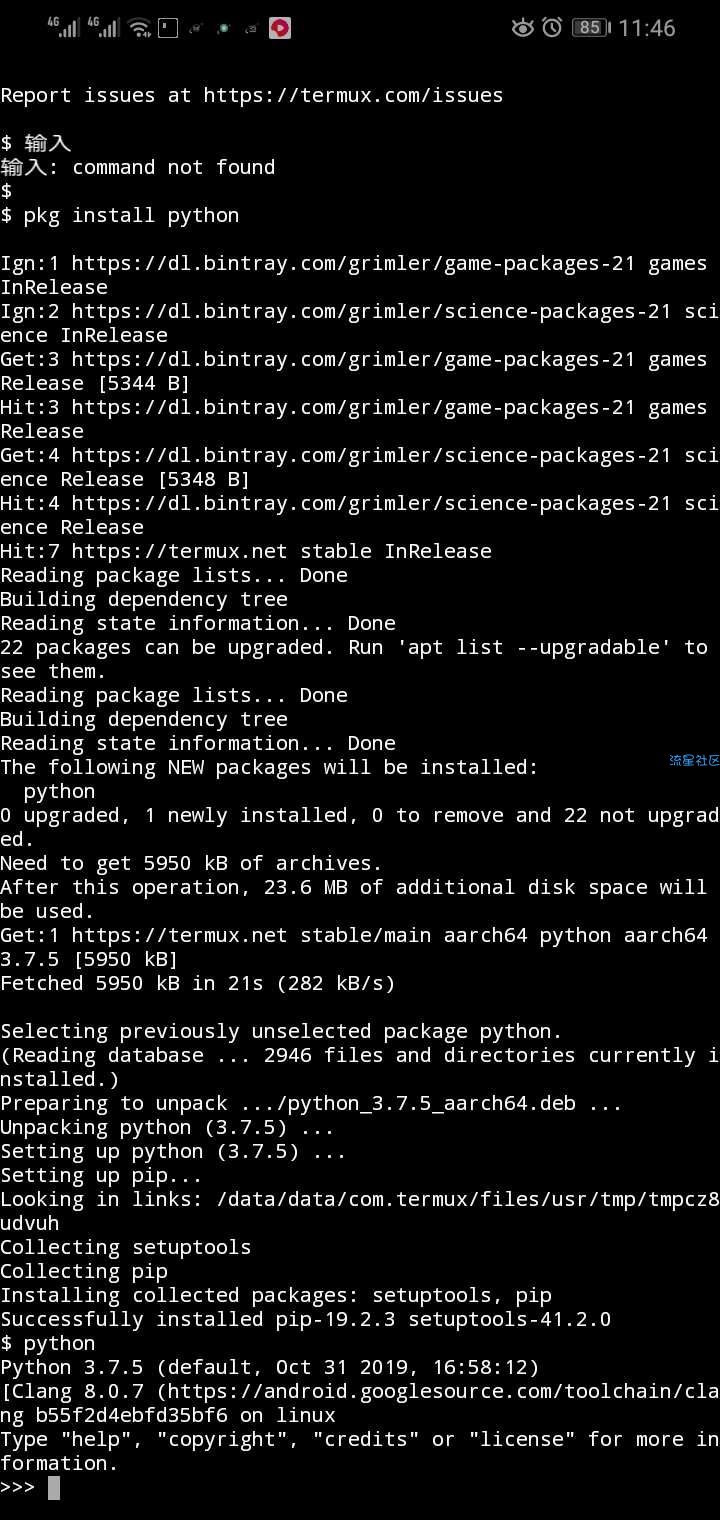The image size is (720, 1520).
Task: Tap the 'pkg install python' command line
Action: pyautogui.click(x=120, y=216)
